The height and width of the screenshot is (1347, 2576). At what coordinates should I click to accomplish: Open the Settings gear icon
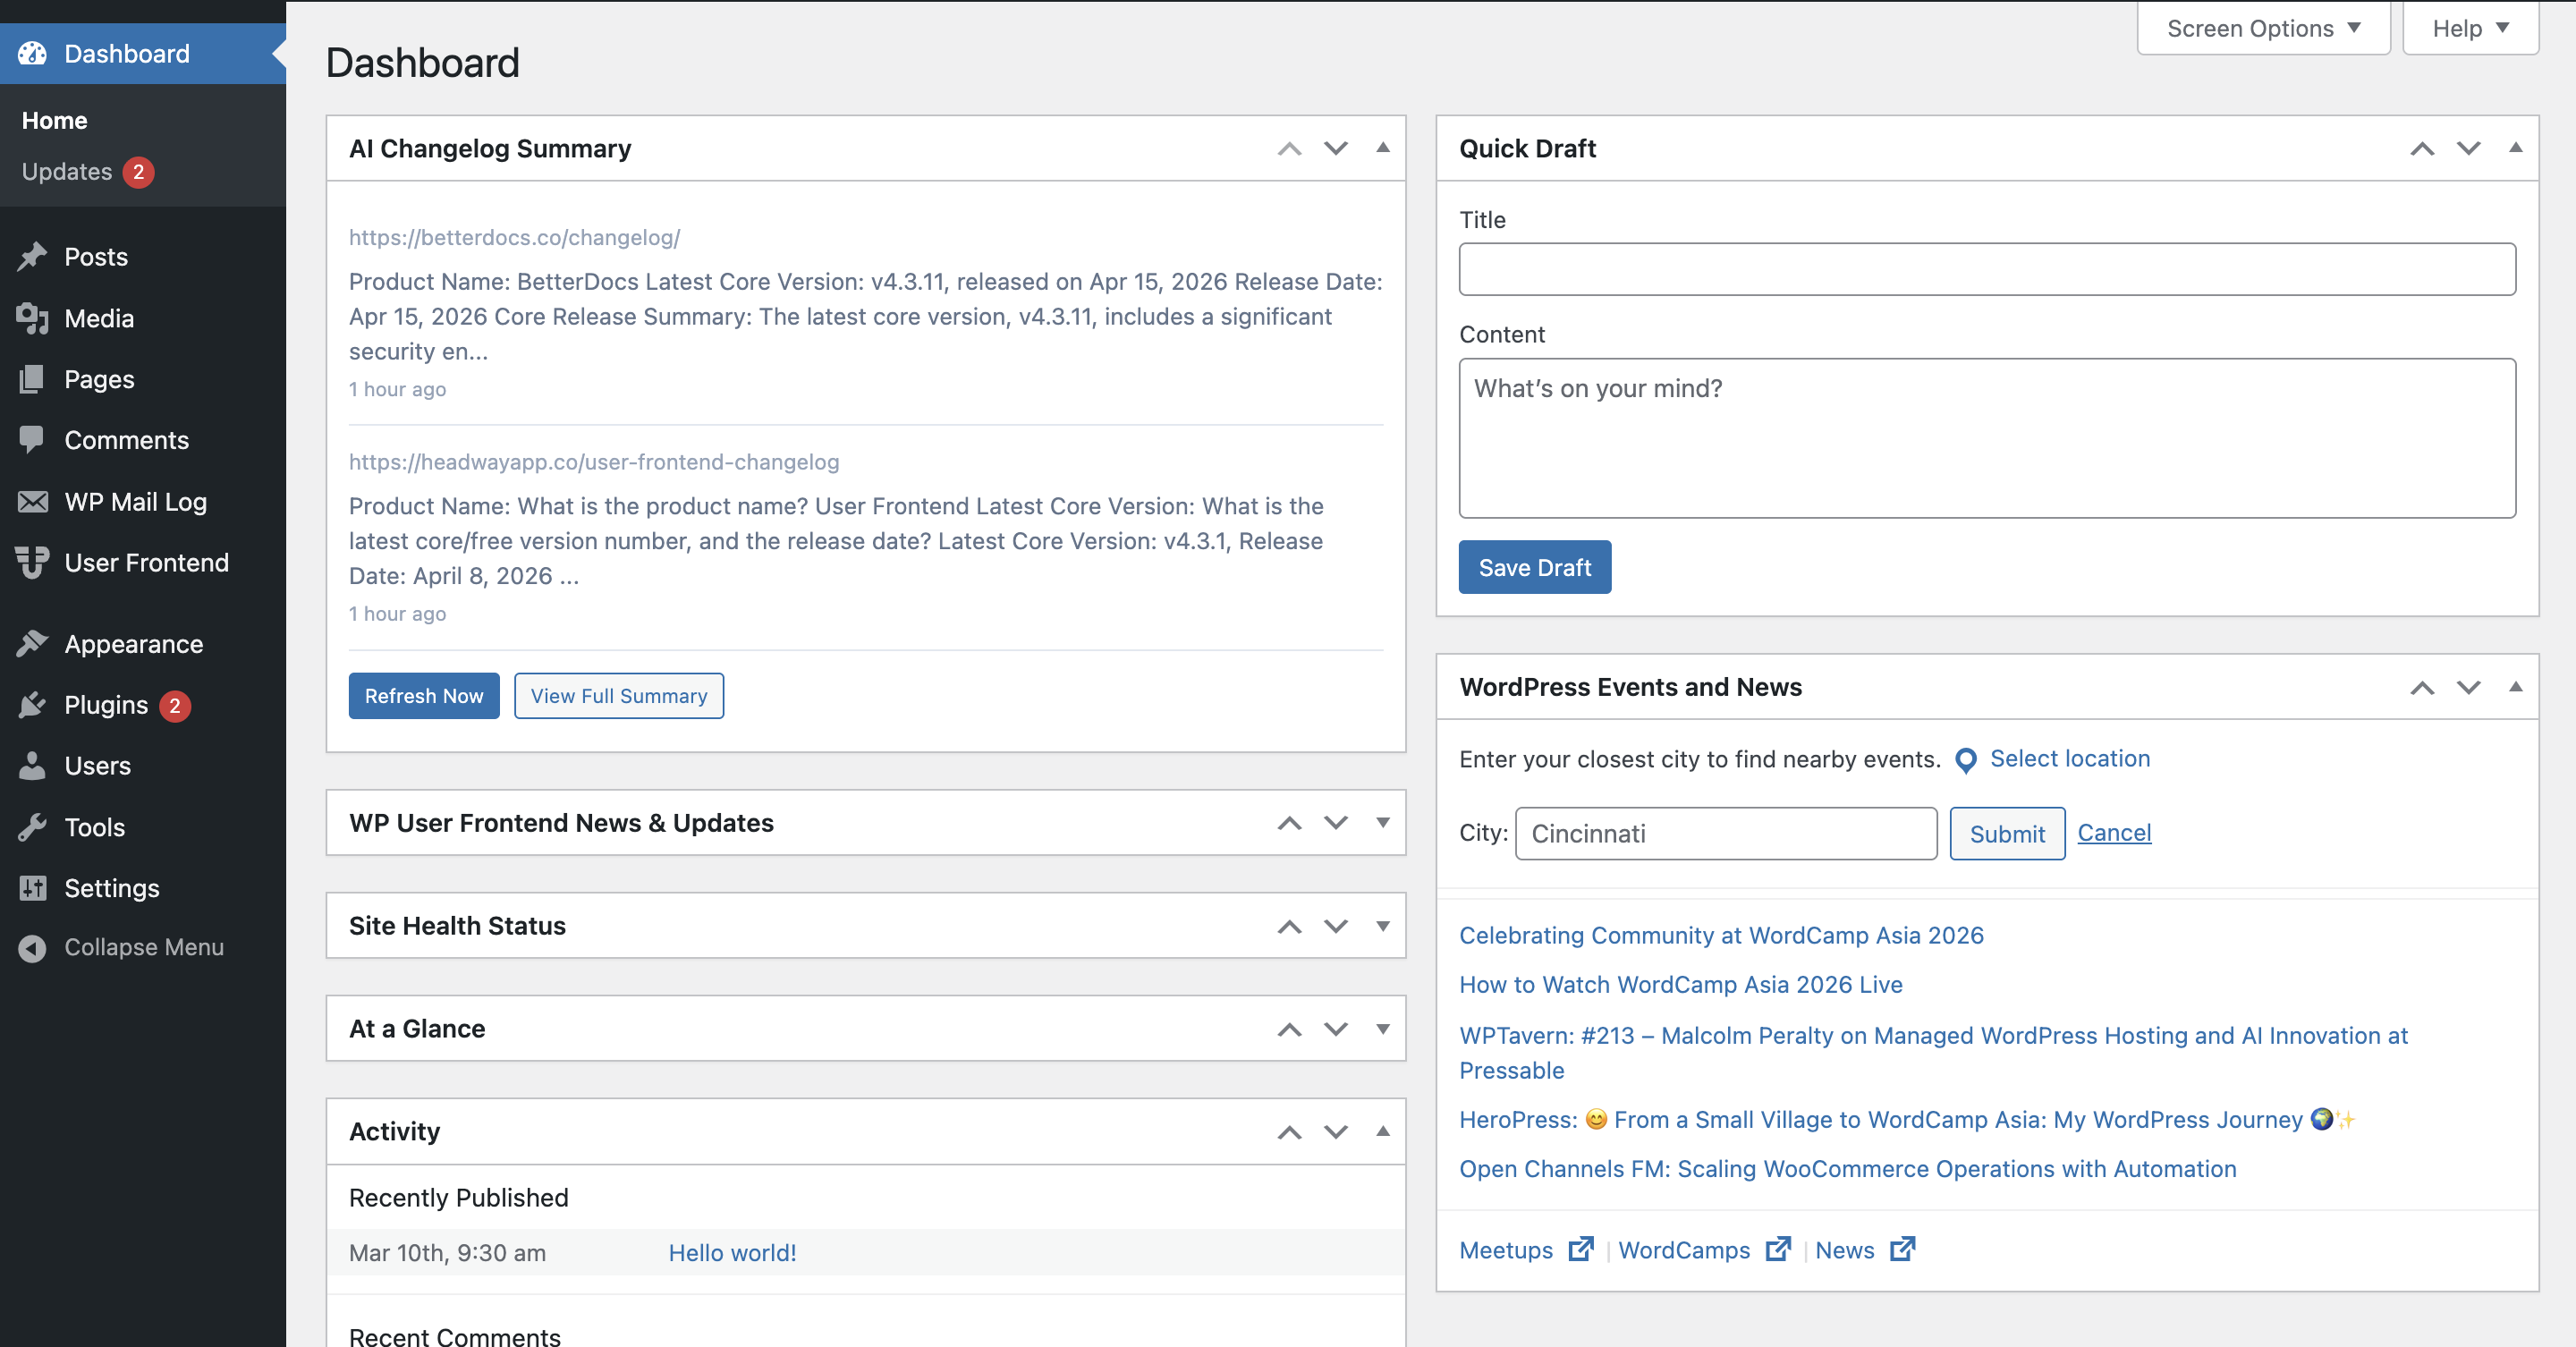click(x=33, y=888)
